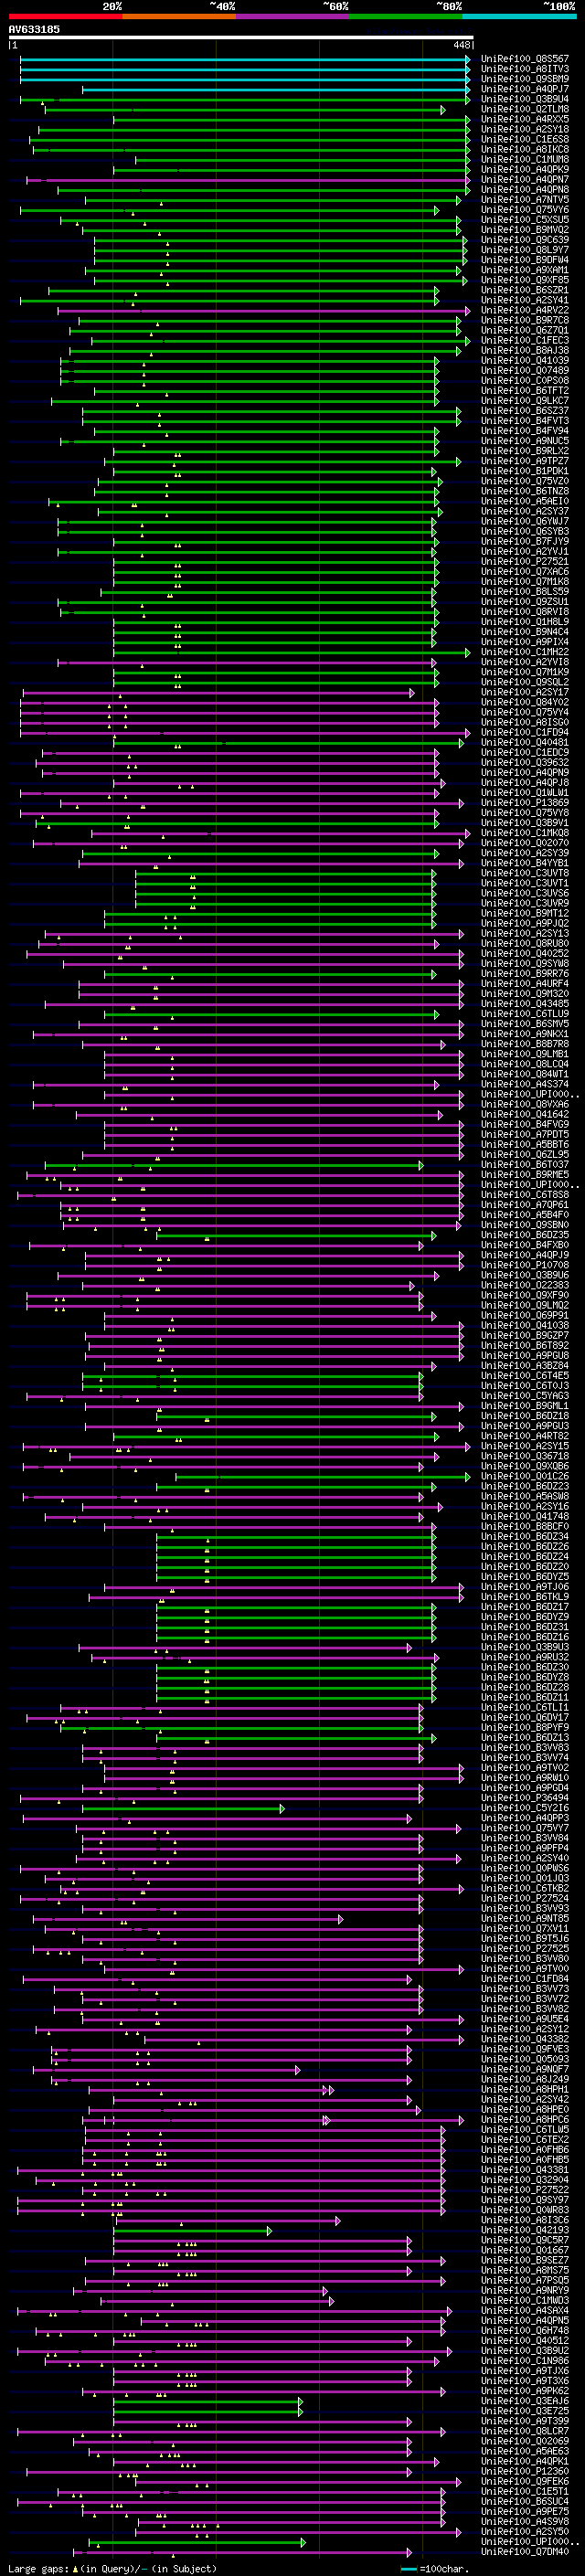Select hit label UniRef100_B6TFT2
The width and height of the screenshot is (585, 2576).
[x=525, y=390]
